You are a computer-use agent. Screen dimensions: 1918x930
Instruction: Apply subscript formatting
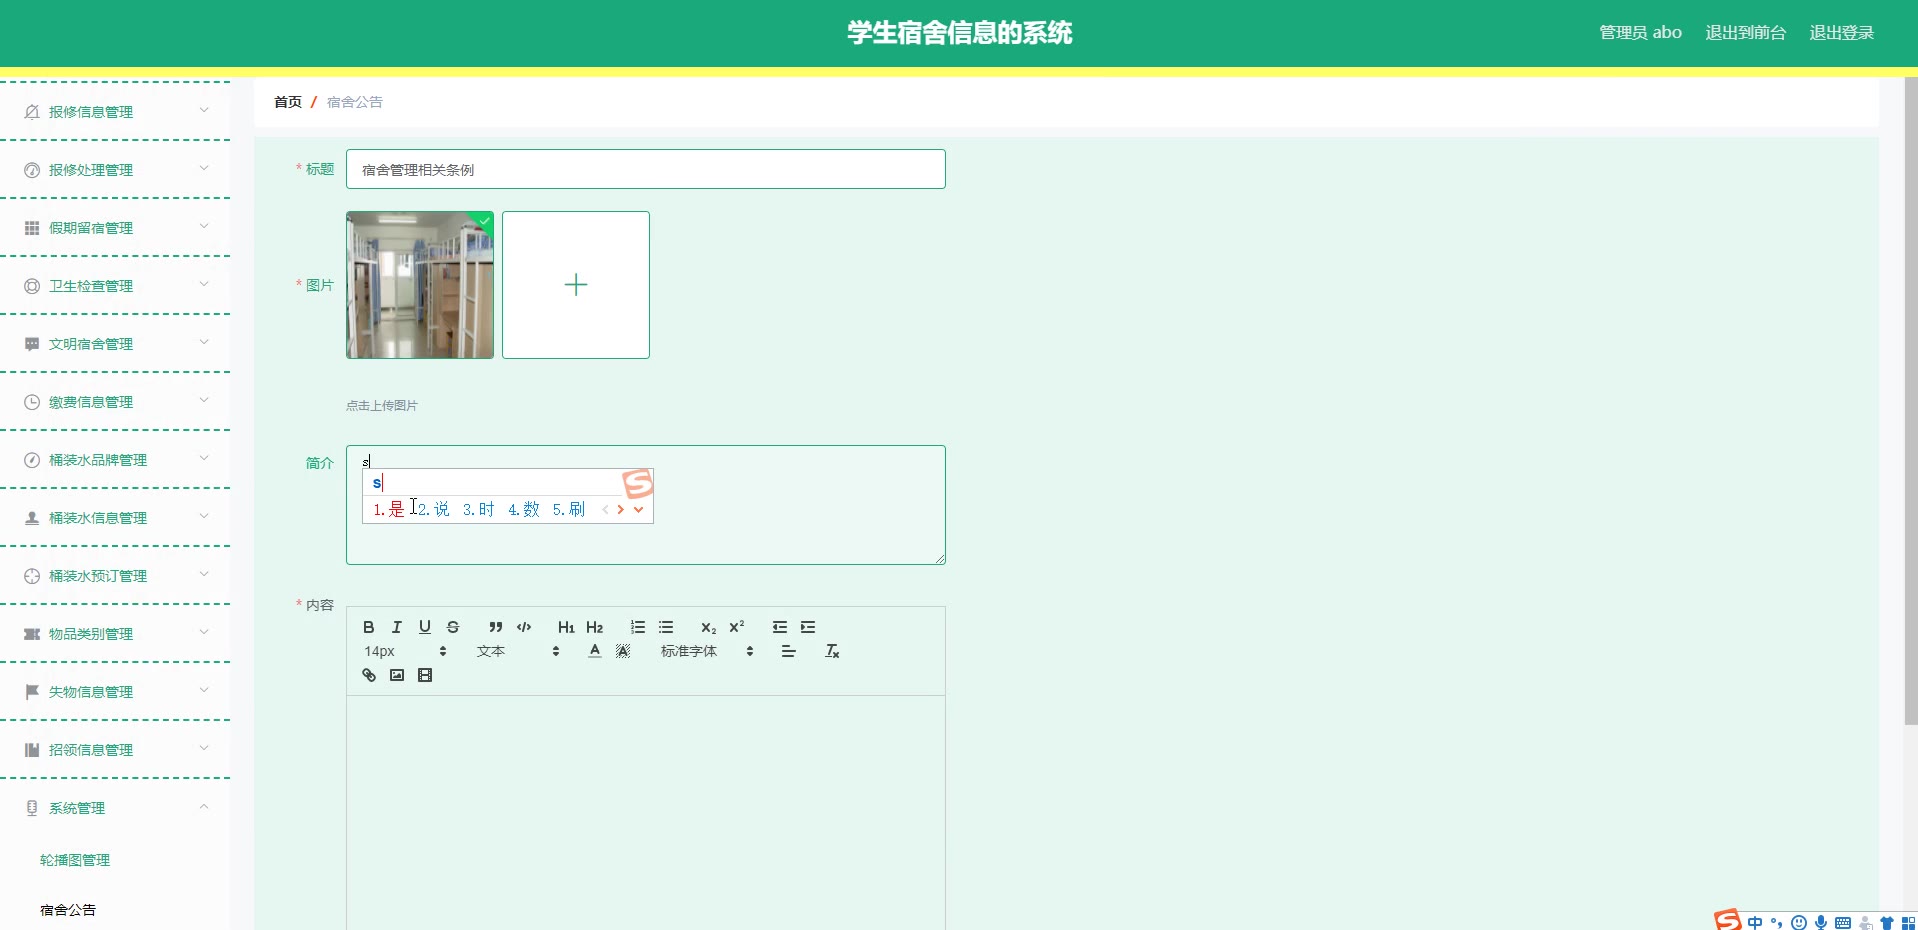click(x=708, y=627)
